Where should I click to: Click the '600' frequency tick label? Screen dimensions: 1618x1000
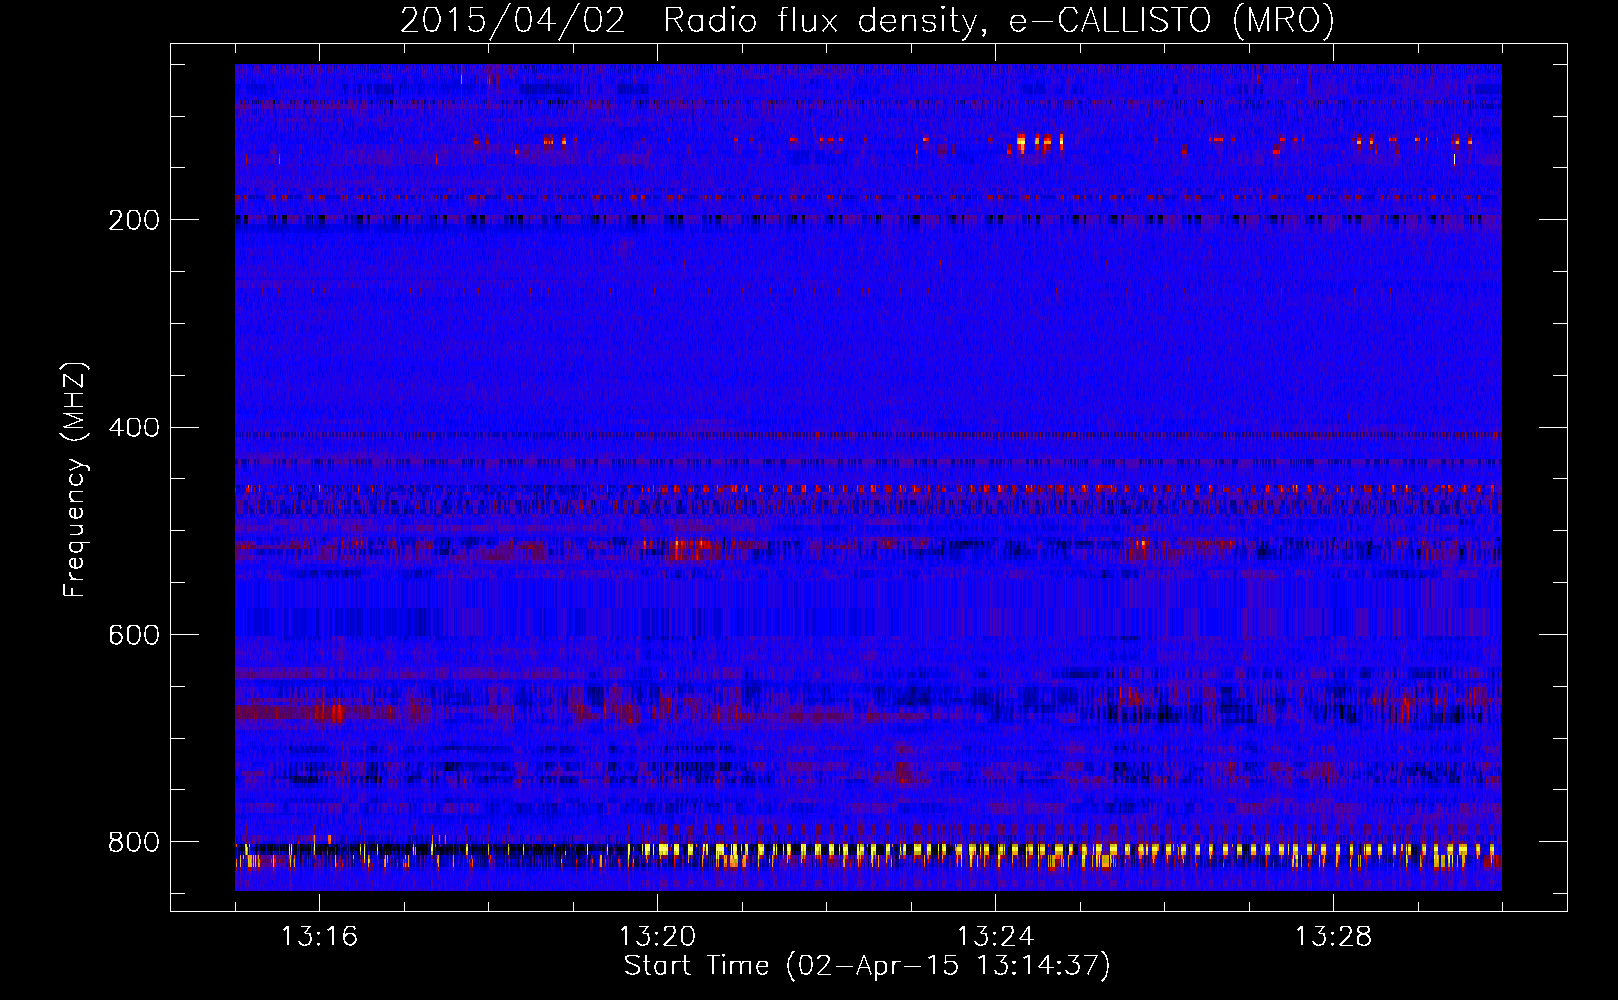click(134, 635)
